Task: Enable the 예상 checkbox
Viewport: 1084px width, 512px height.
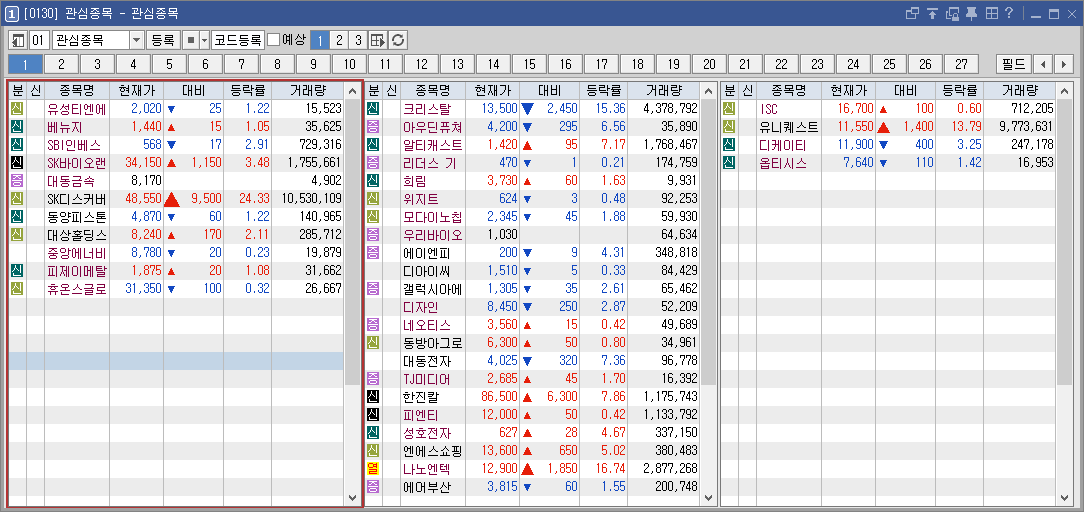Action: pos(274,39)
